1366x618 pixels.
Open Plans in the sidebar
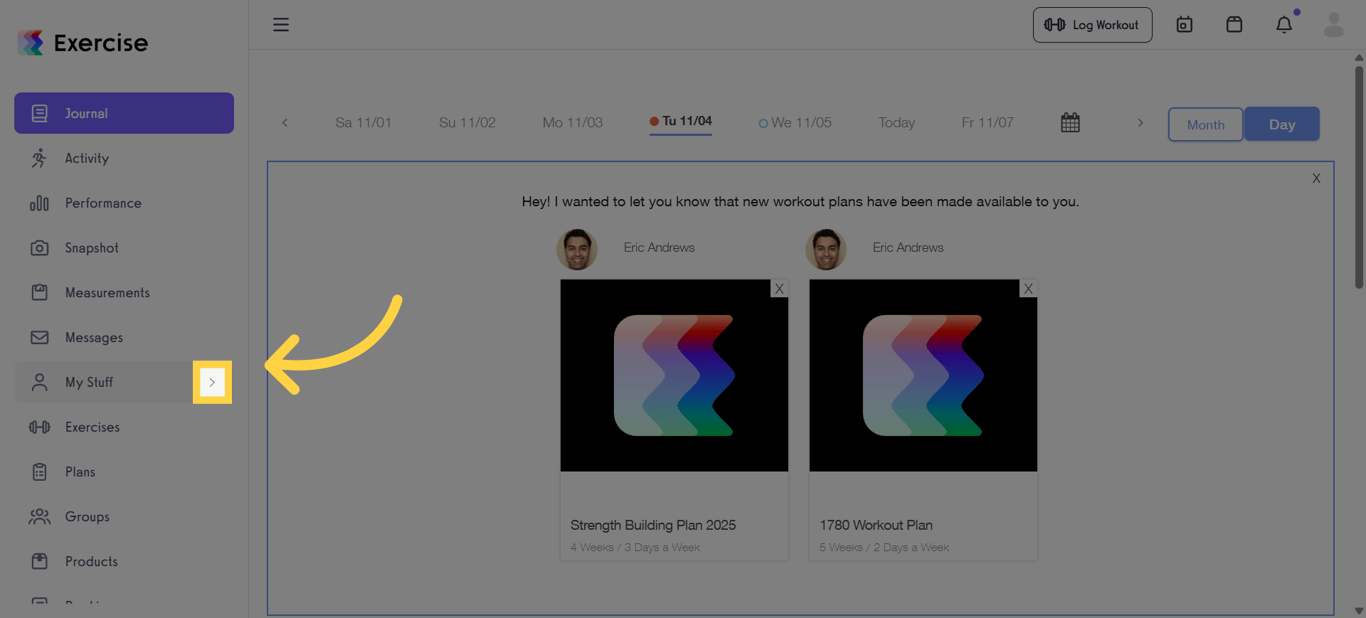(124, 472)
